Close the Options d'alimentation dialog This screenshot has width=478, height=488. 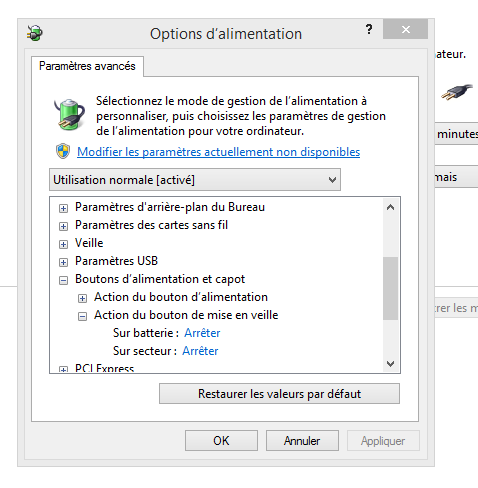[x=405, y=29]
